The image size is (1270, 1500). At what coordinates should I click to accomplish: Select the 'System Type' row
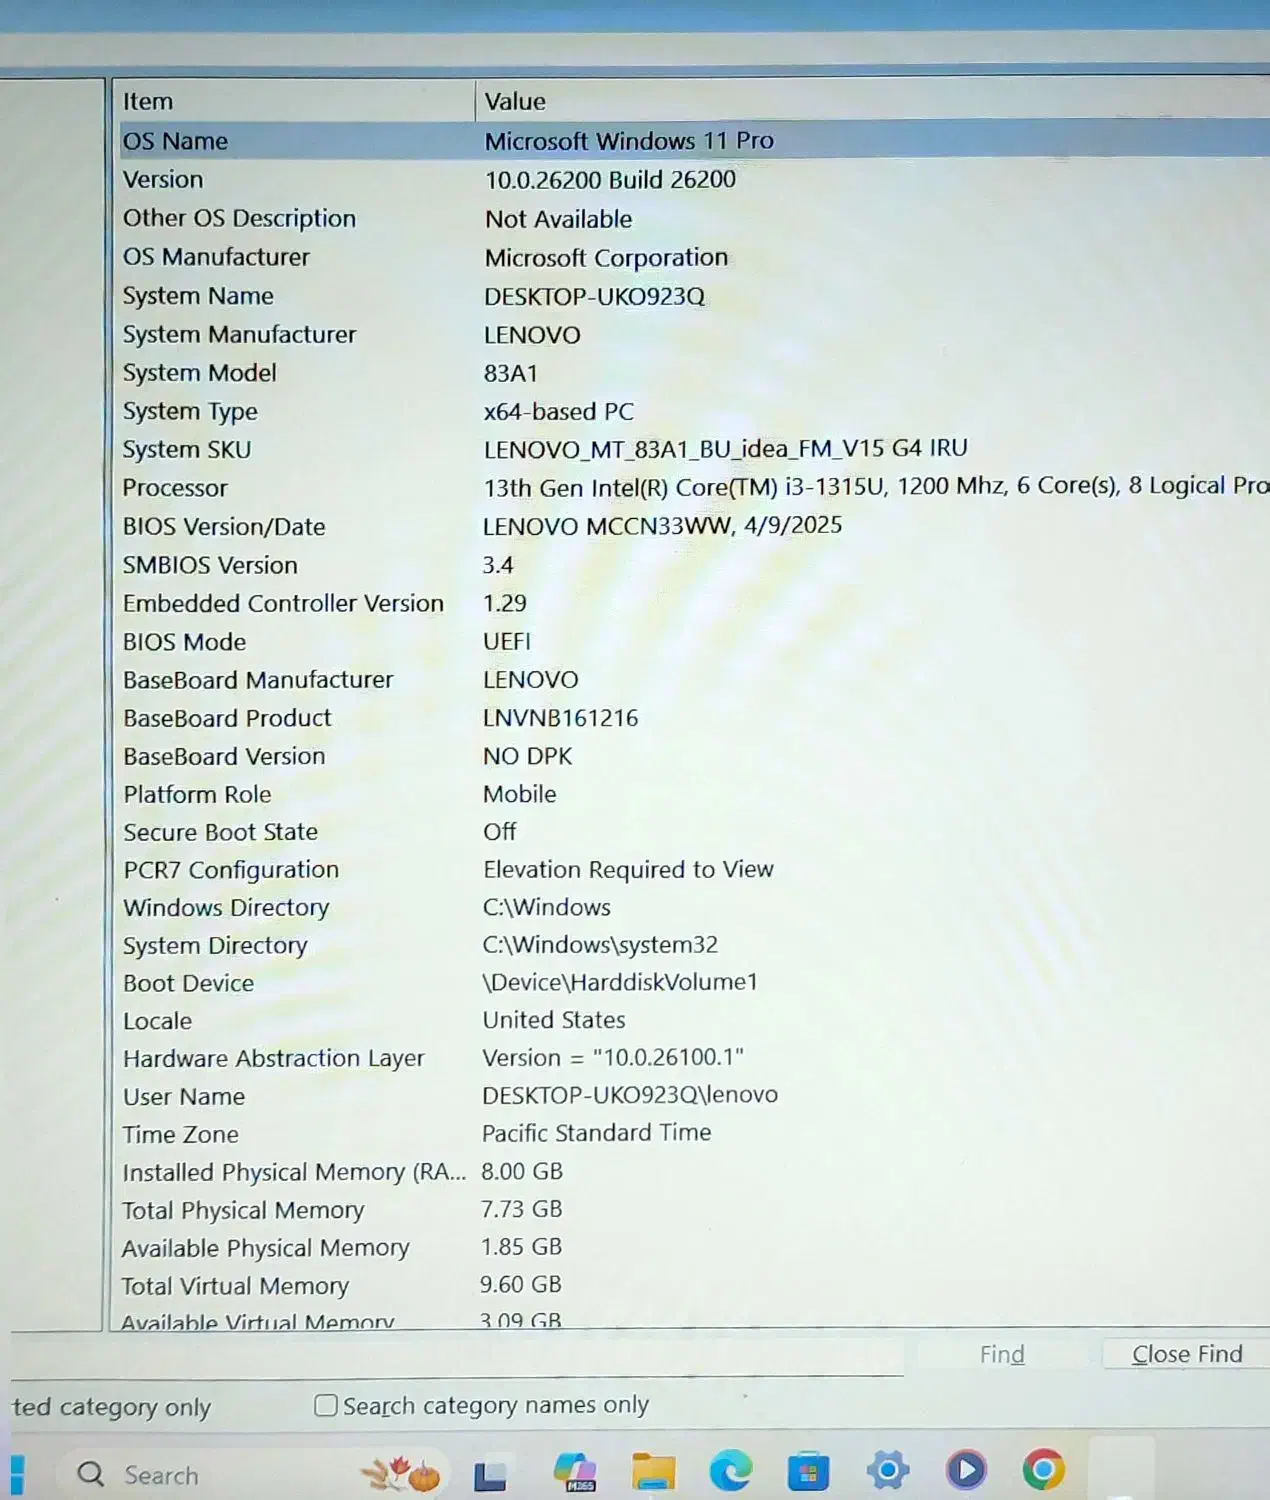click(x=695, y=411)
